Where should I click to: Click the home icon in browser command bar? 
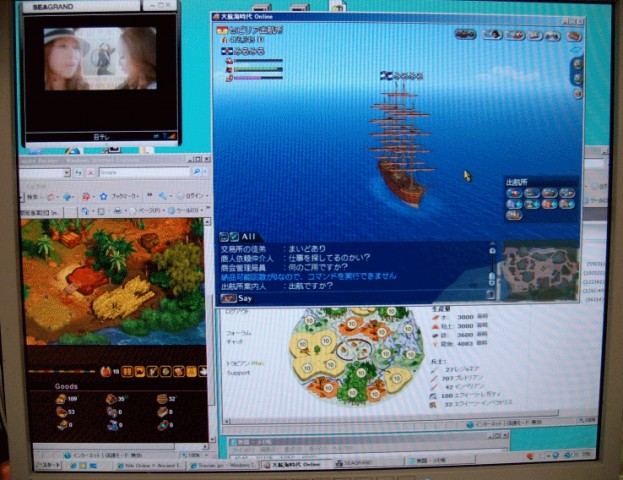click(x=85, y=211)
